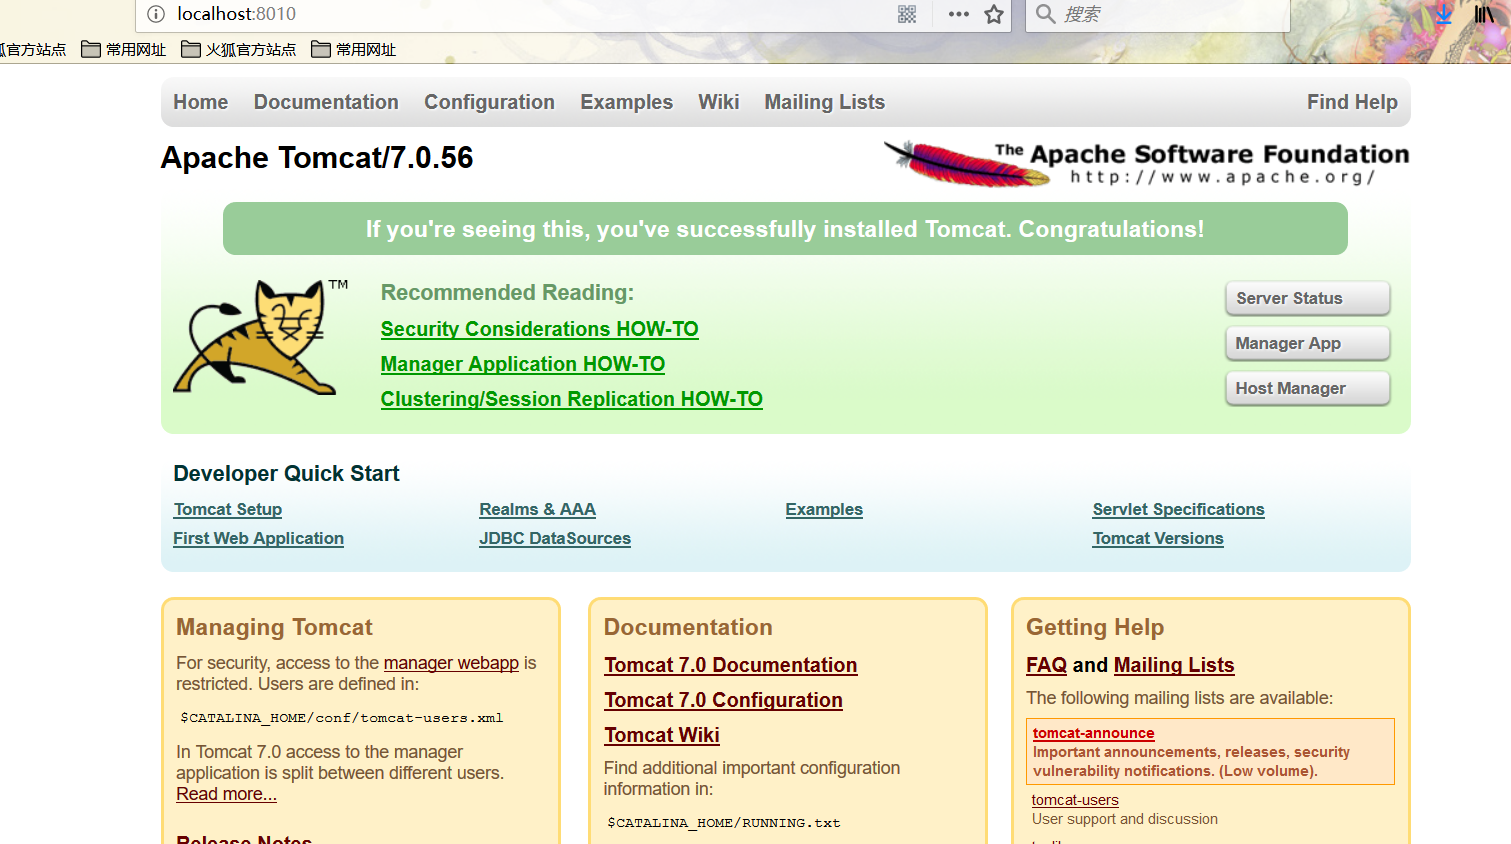
Task: Click Find Help in the navigation bar
Action: click(1352, 102)
